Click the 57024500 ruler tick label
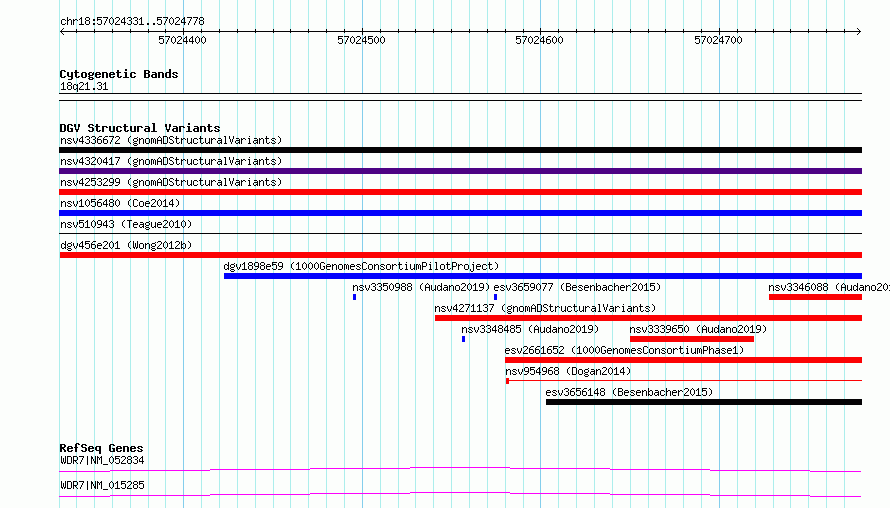The height and width of the screenshot is (508, 890). tap(361, 40)
